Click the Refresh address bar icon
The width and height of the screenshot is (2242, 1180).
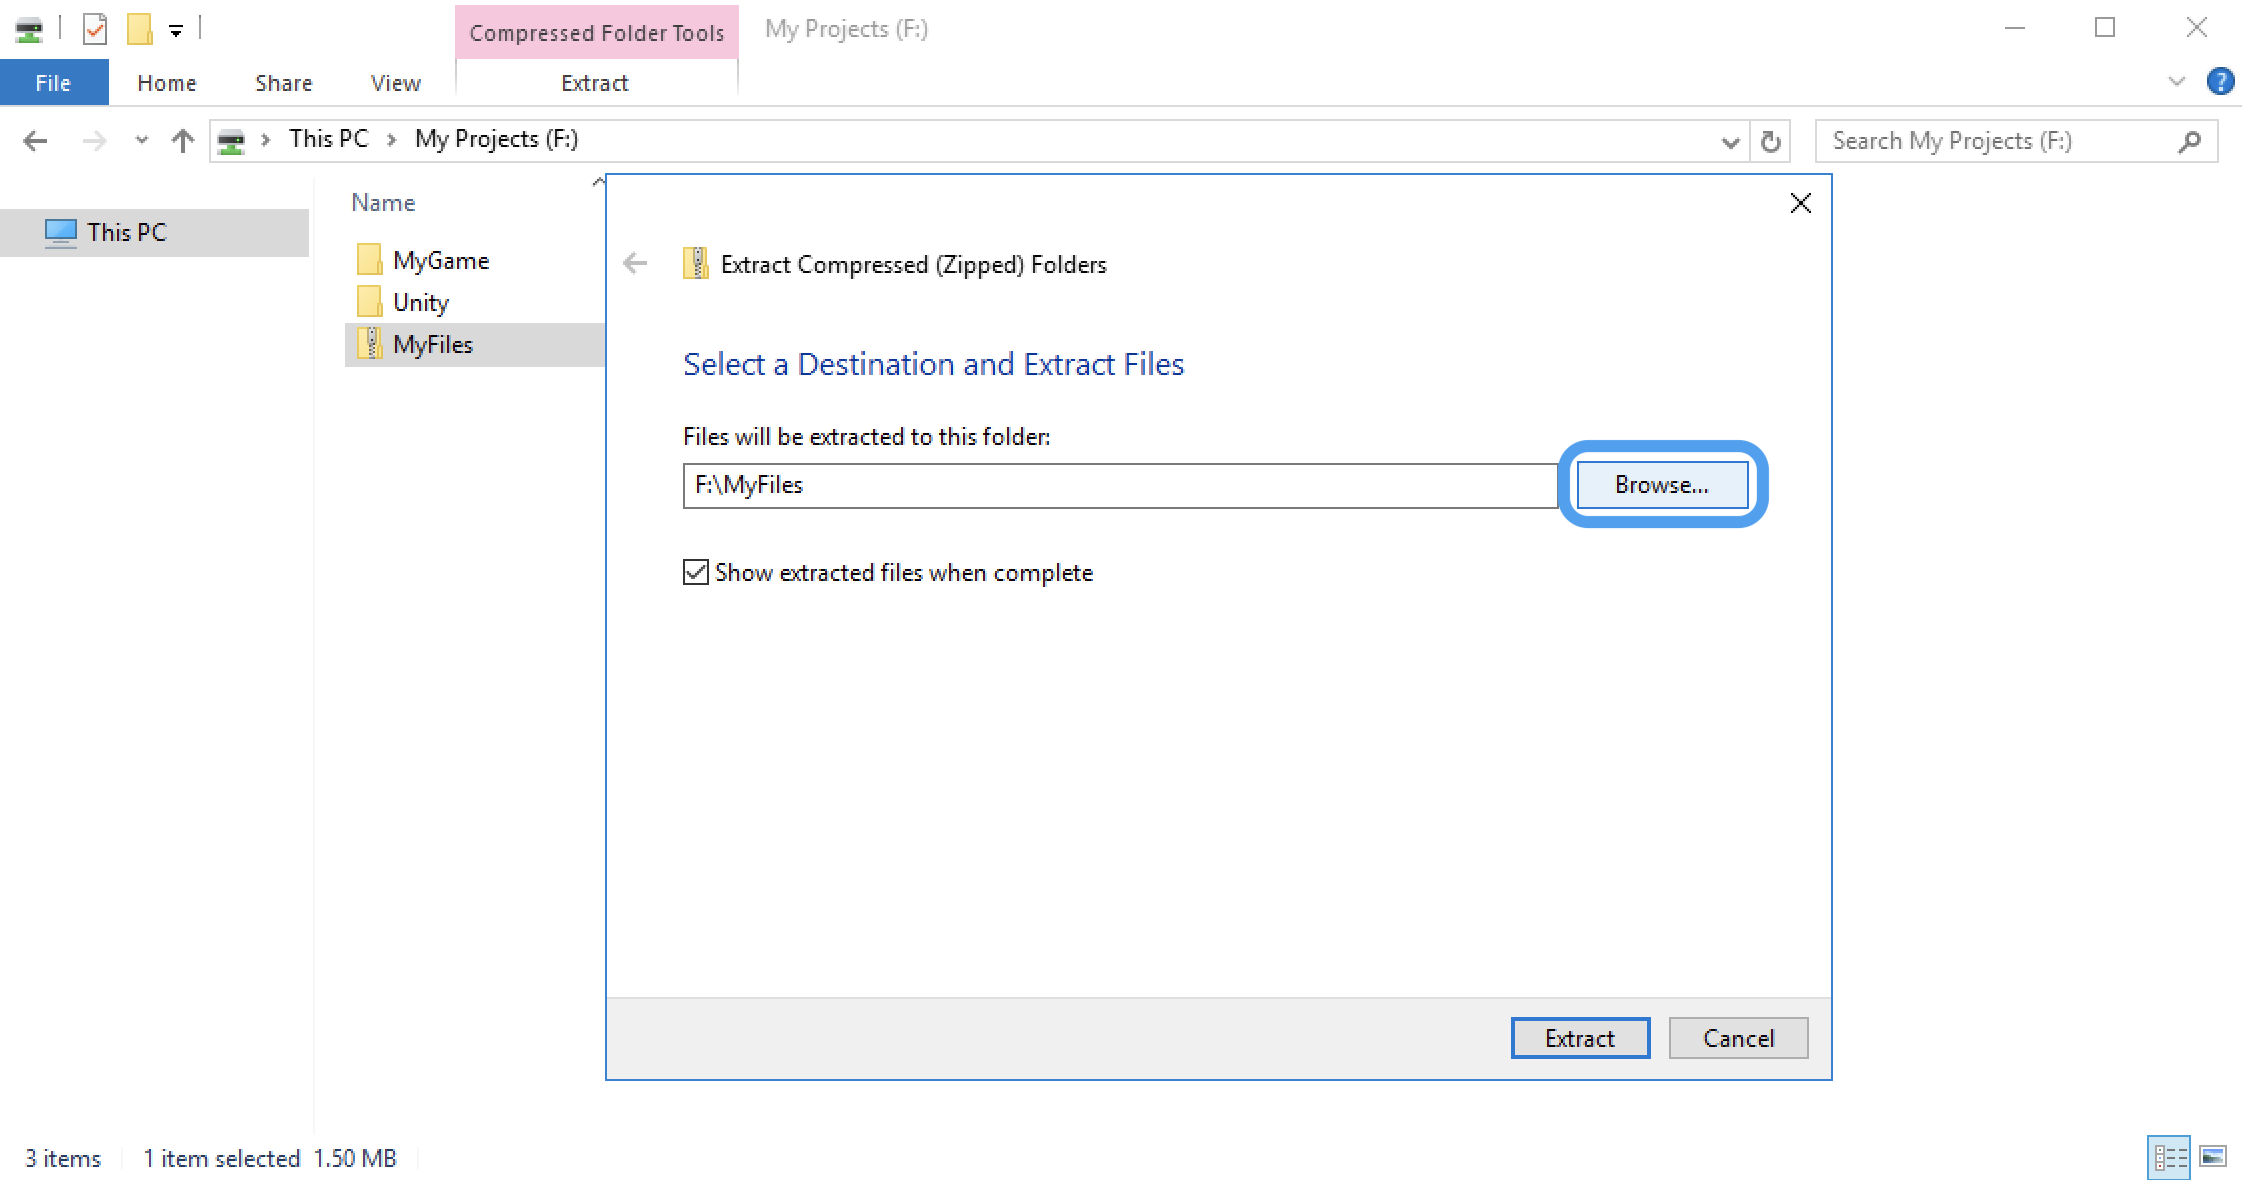pos(1770,141)
